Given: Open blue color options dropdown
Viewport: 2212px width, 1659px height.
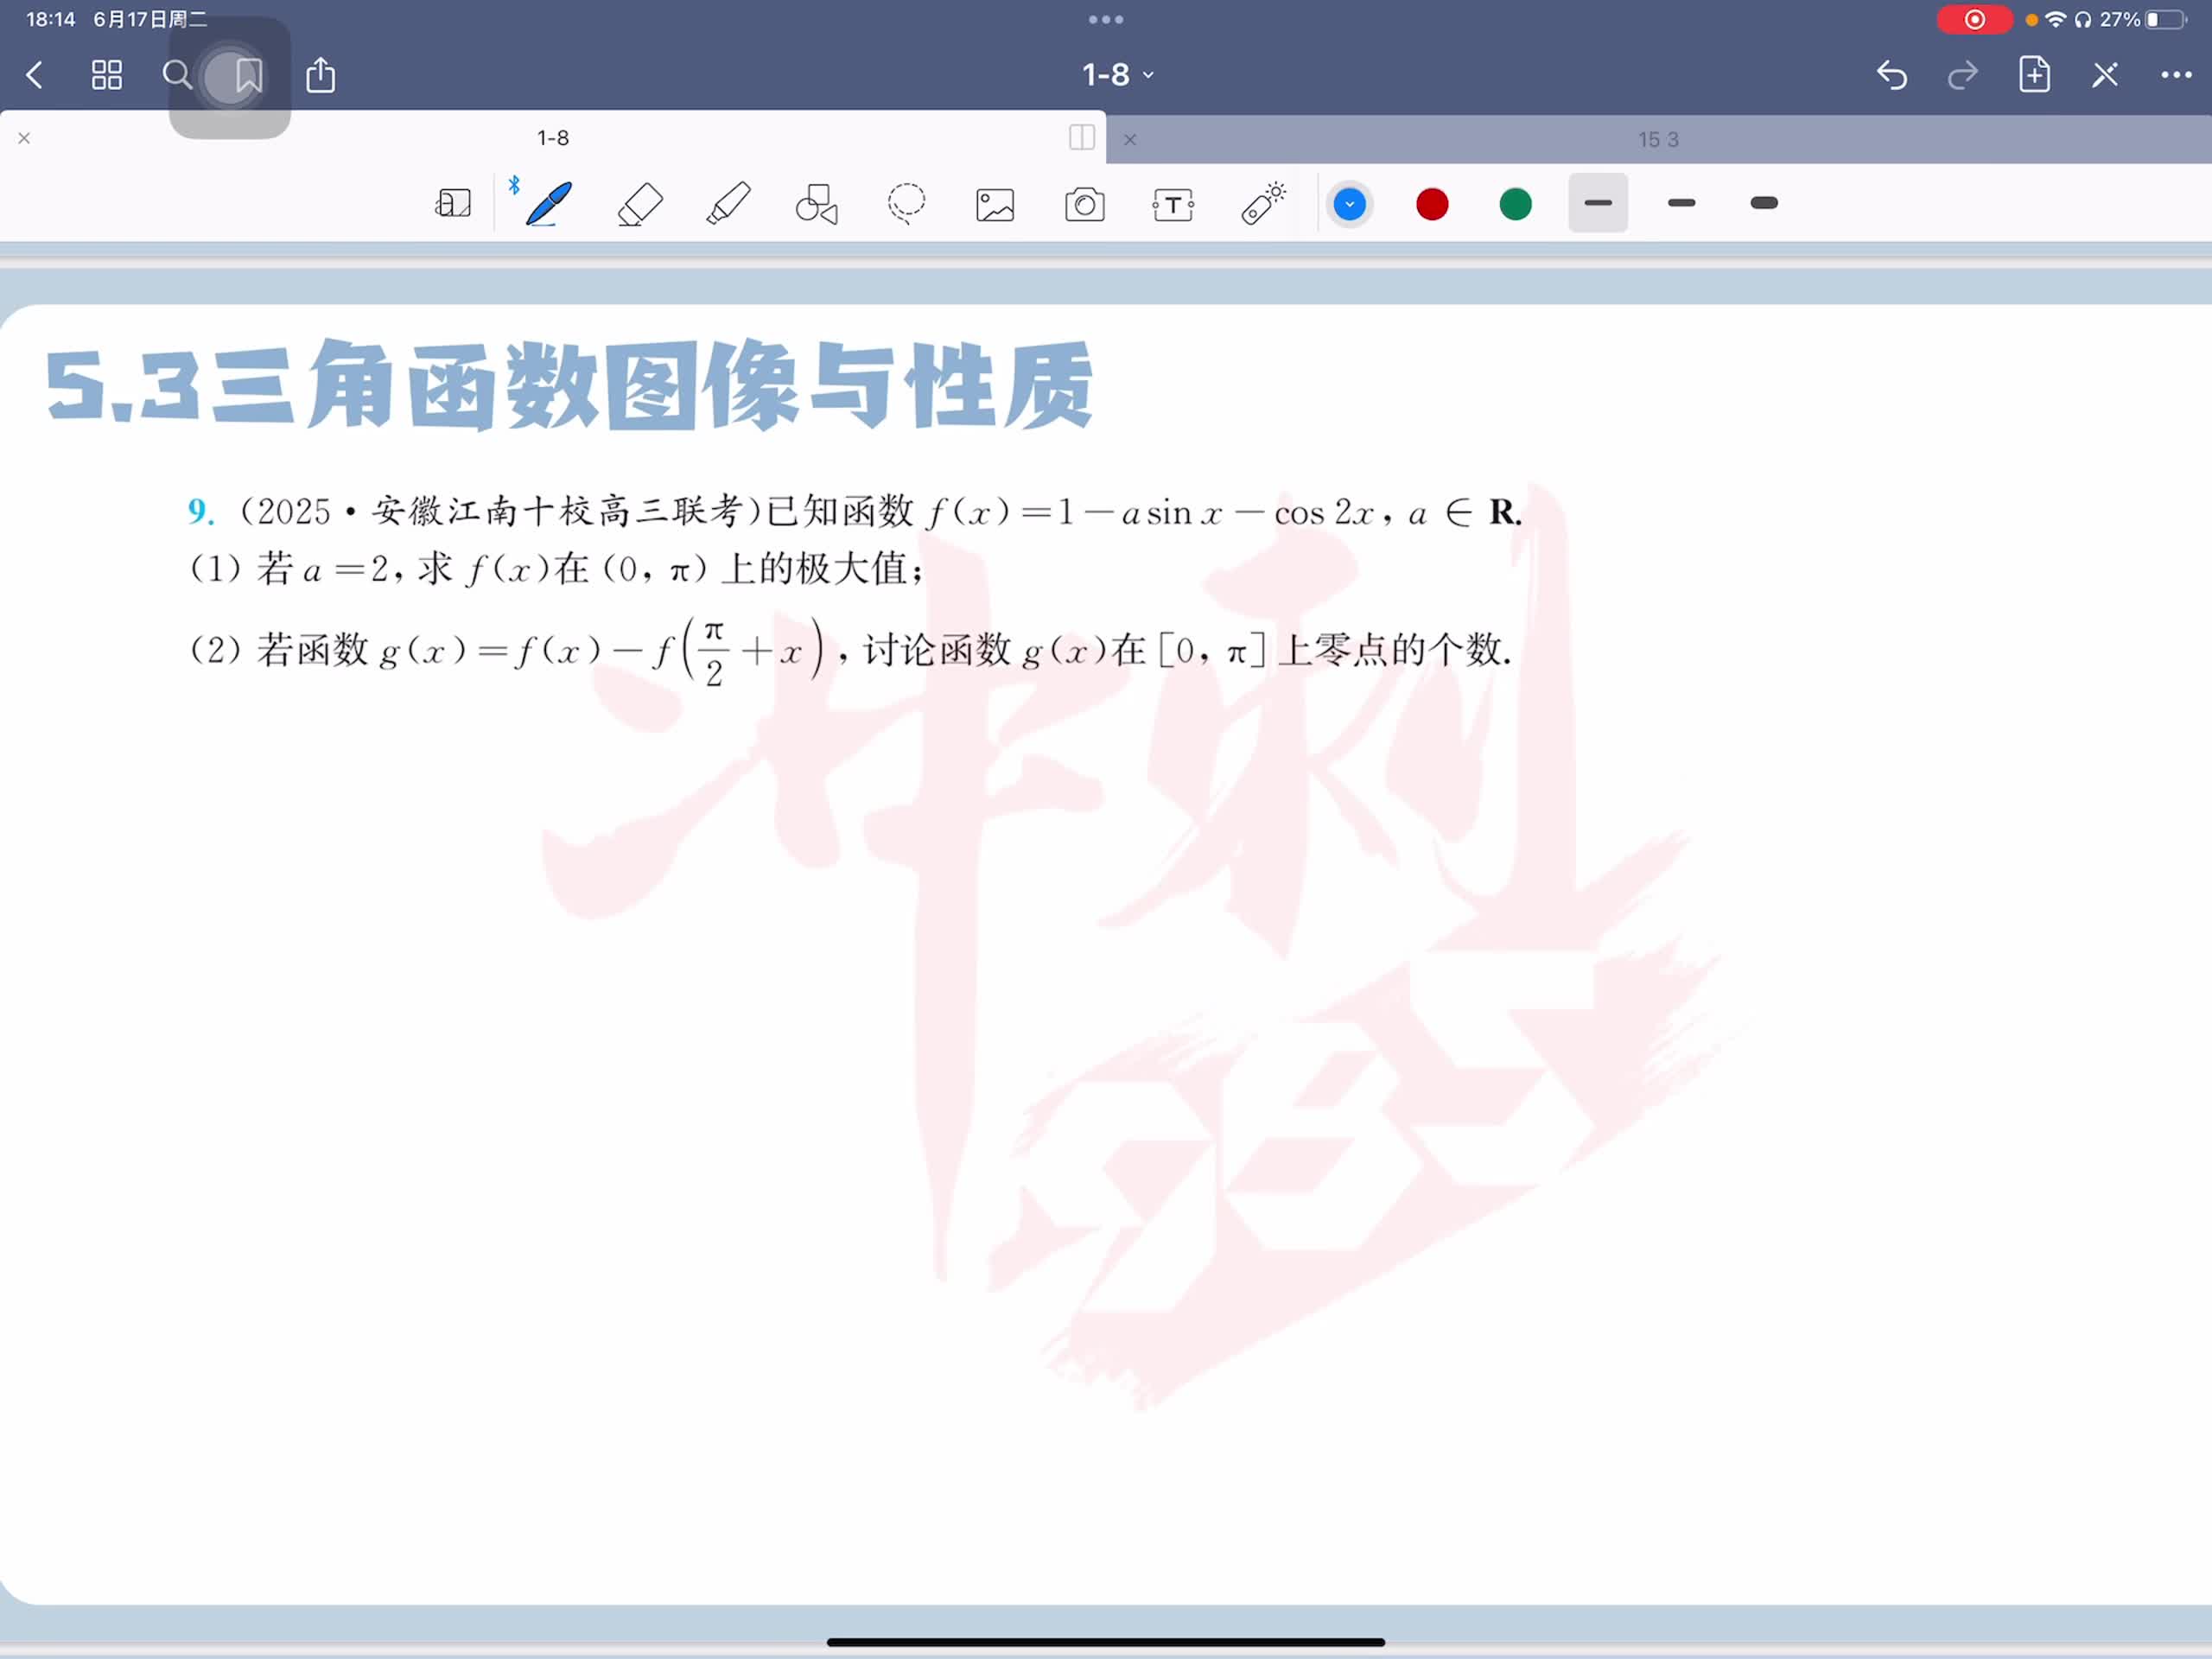Looking at the screenshot, I should click(1349, 204).
